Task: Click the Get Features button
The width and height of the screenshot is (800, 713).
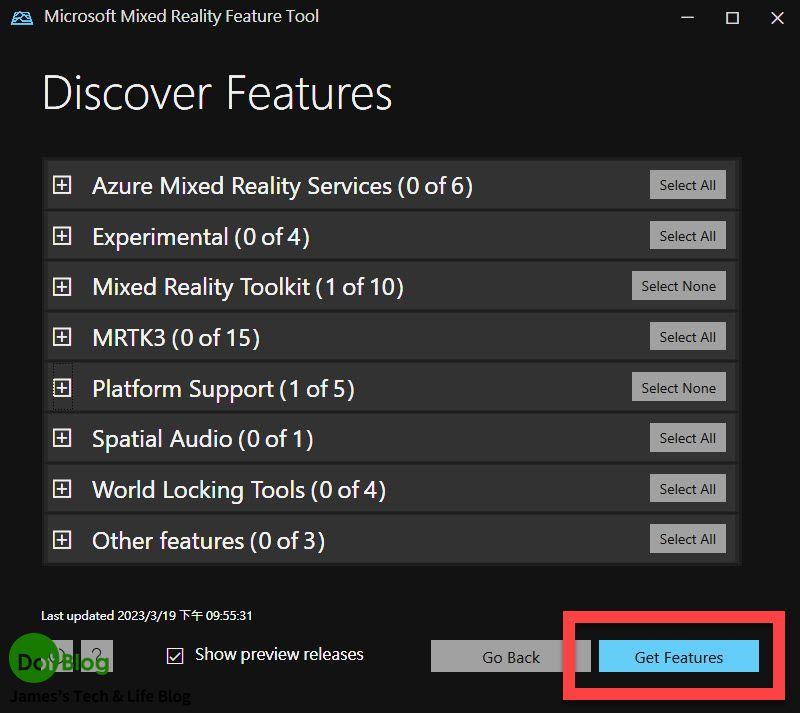Action: point(679,656)
